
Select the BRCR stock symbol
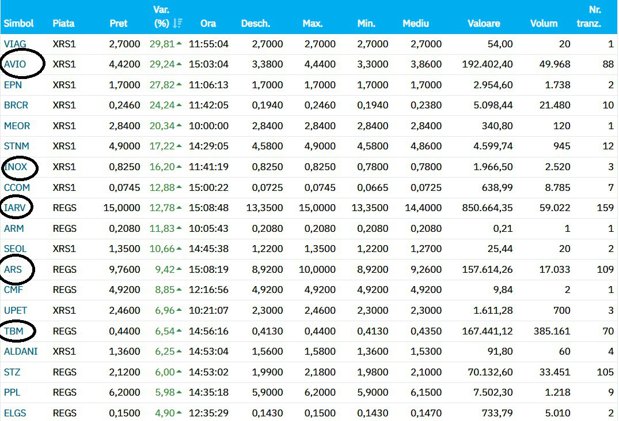[x=16, y=105]
